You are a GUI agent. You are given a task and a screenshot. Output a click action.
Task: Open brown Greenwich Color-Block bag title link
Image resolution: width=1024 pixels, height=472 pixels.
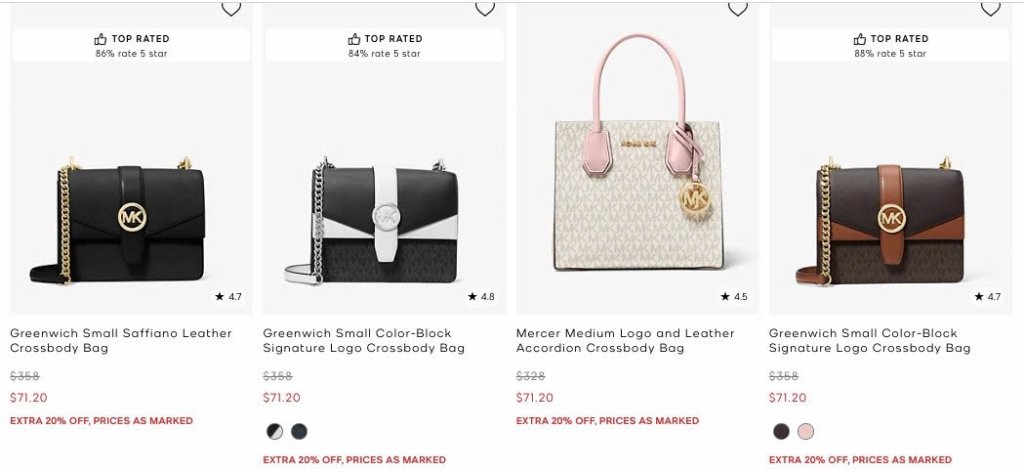(x=869, y=341)
